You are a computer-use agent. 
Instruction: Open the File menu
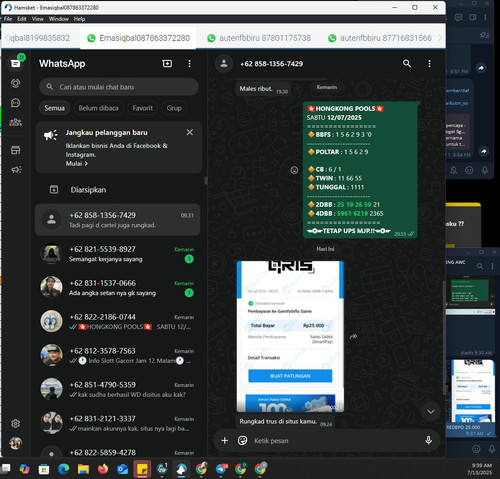8,19
